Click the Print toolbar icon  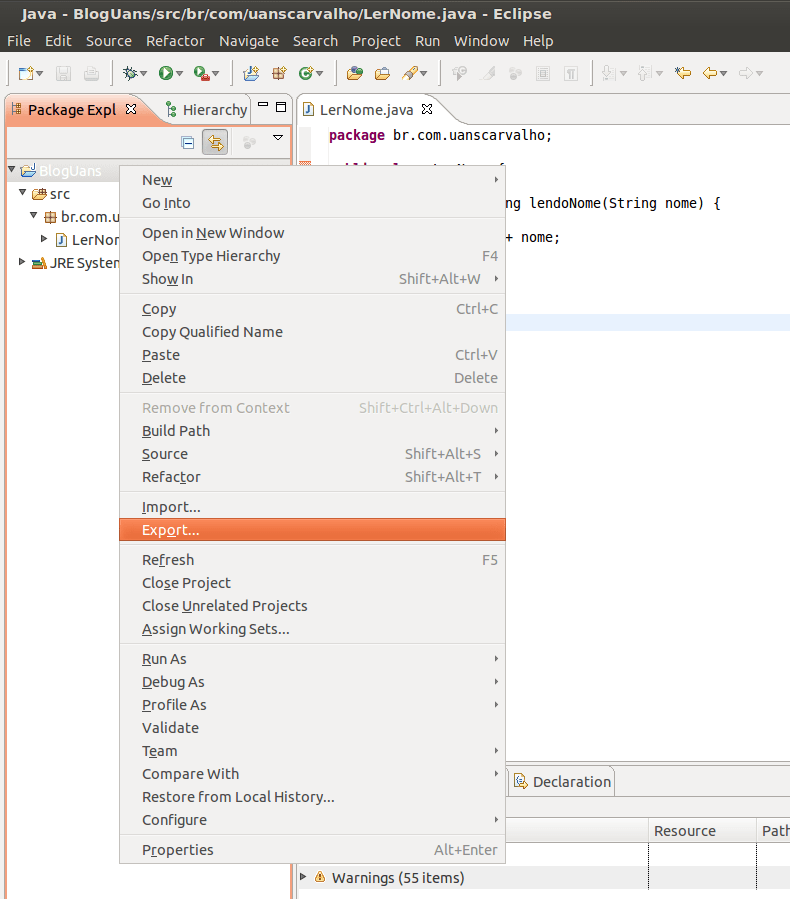(x=91, y=73)
